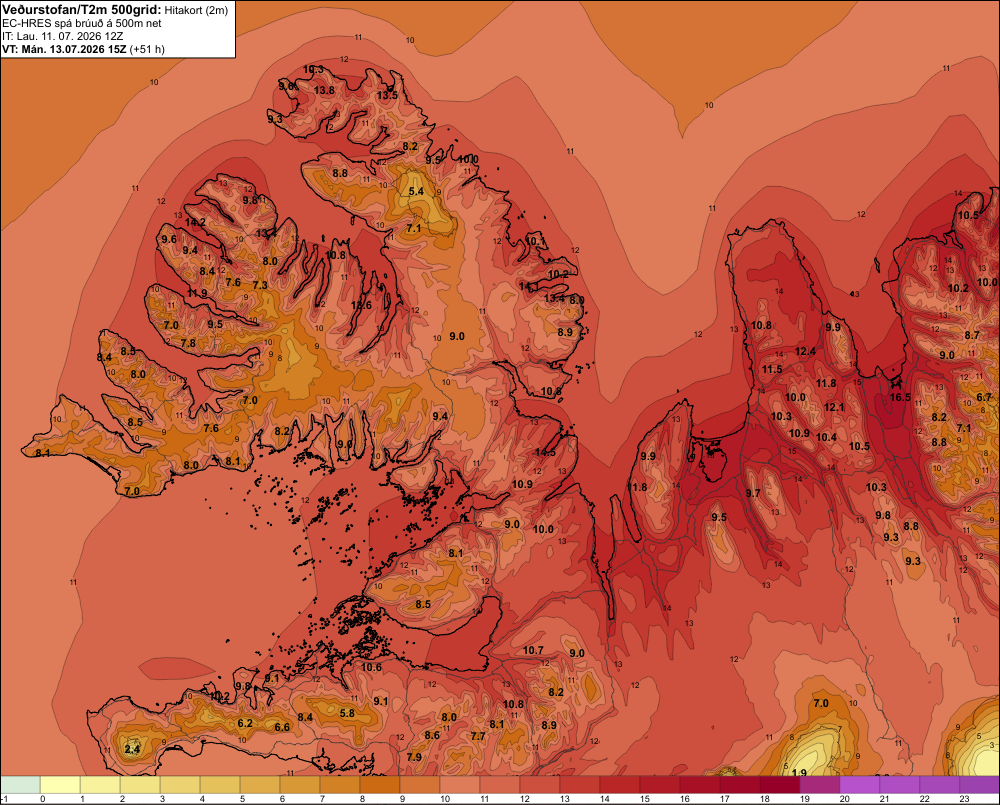
Task: Click the 12.4 temperature label
Action: click(805, 351)
